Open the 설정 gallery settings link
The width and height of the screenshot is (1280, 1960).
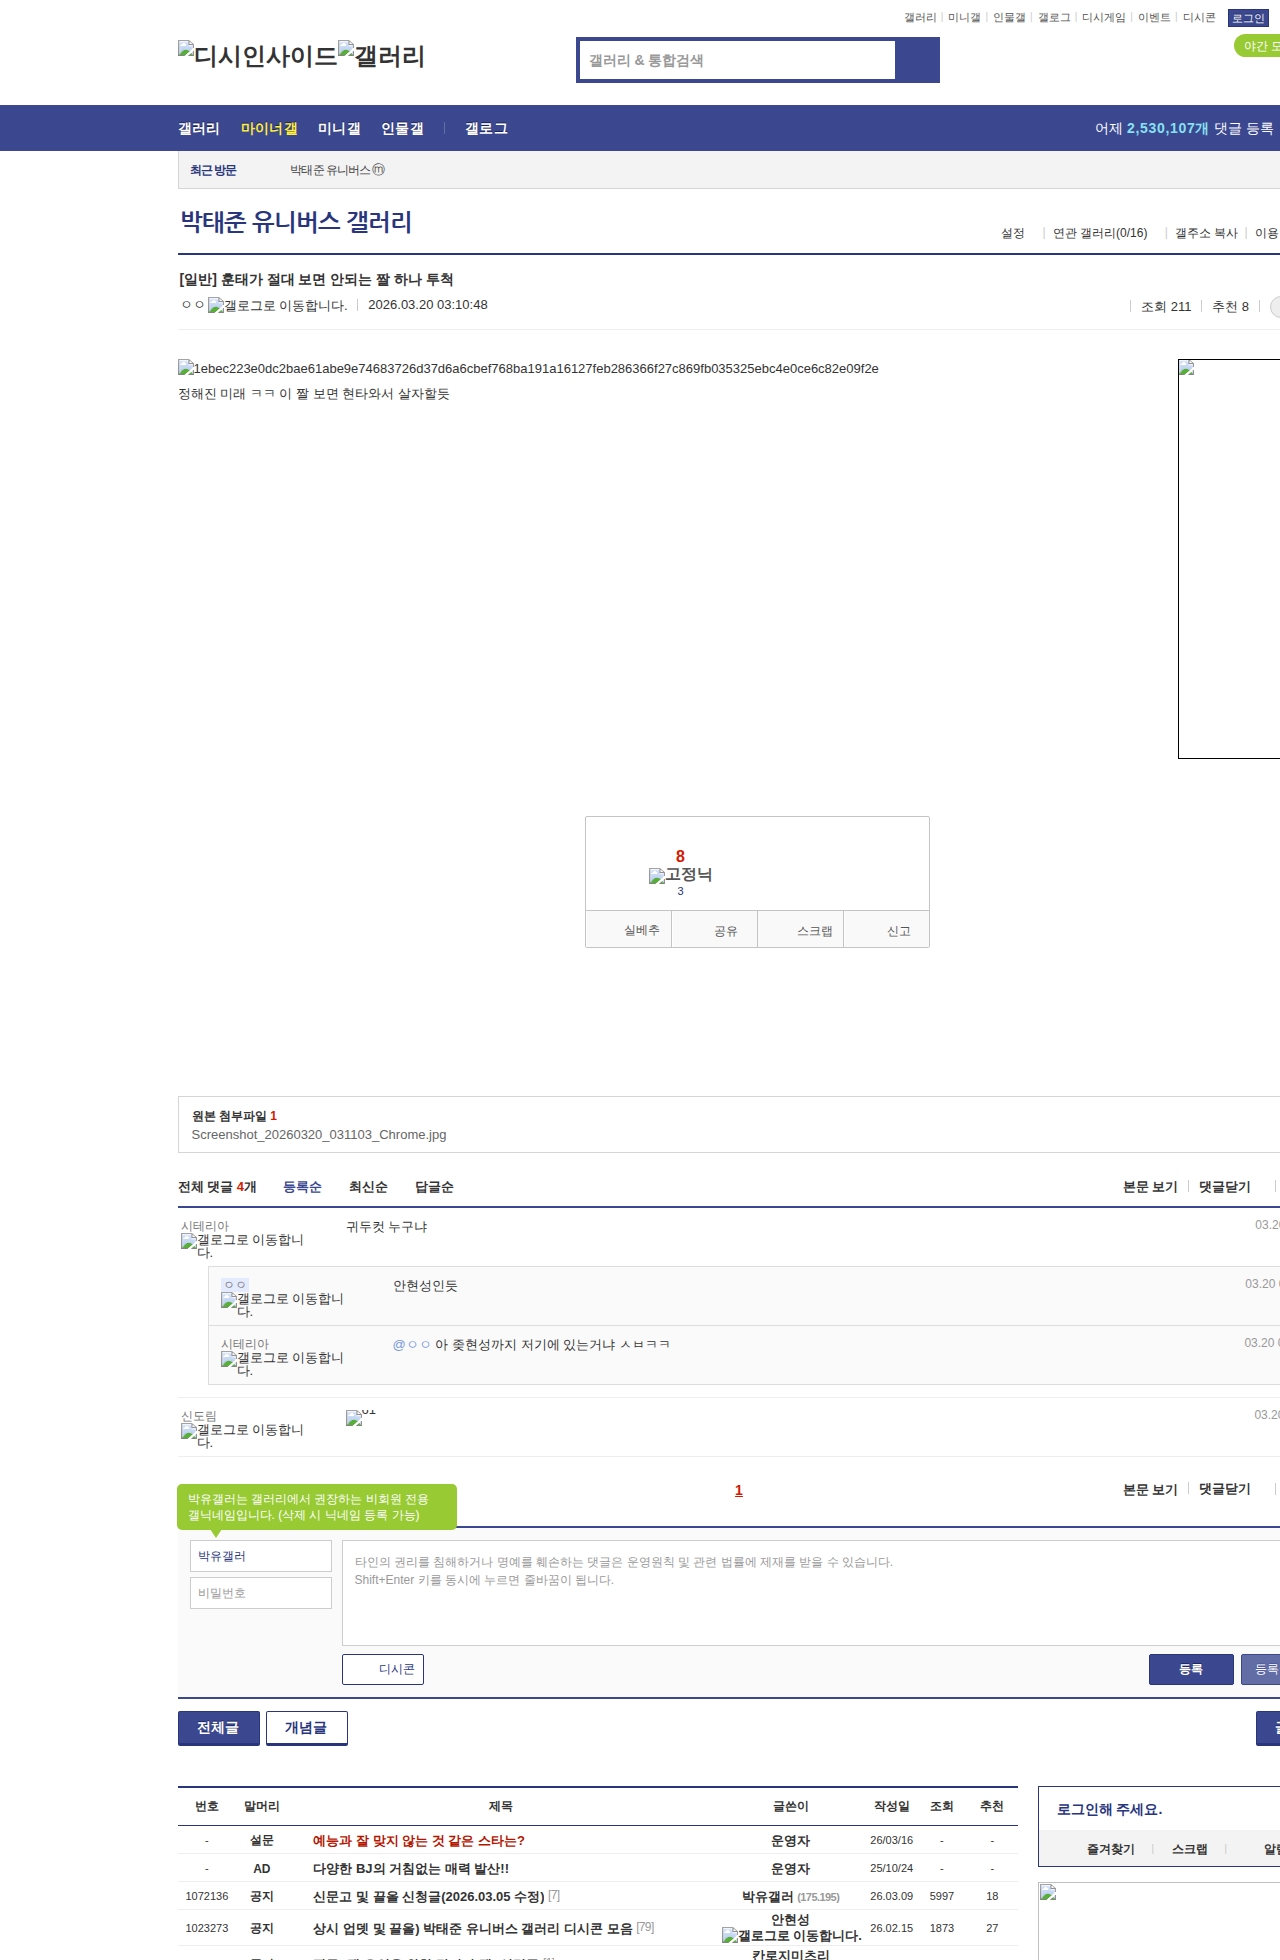[1013, 233]
